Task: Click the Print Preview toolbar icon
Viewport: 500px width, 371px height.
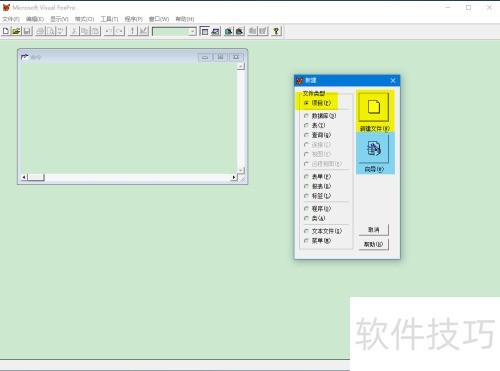Action: click(x=51, y=31)
